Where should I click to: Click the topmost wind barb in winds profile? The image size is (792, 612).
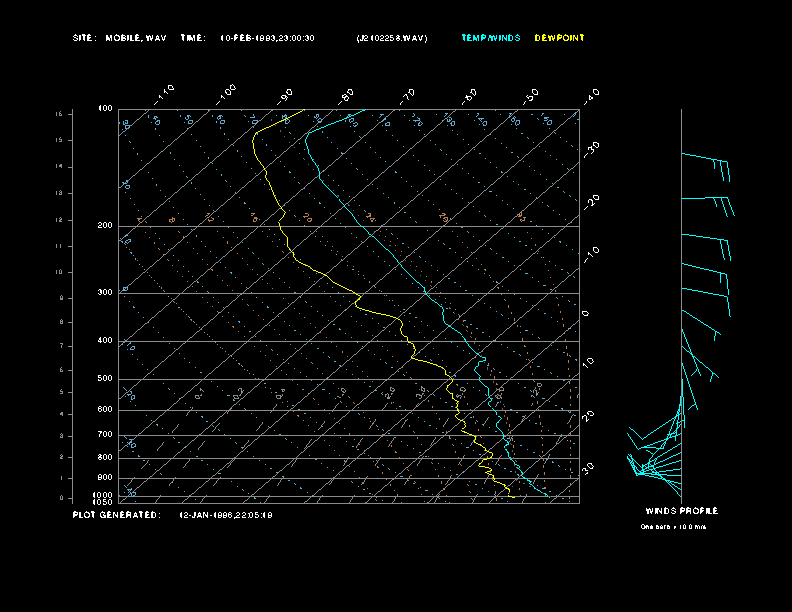click(x=706, y=167)
